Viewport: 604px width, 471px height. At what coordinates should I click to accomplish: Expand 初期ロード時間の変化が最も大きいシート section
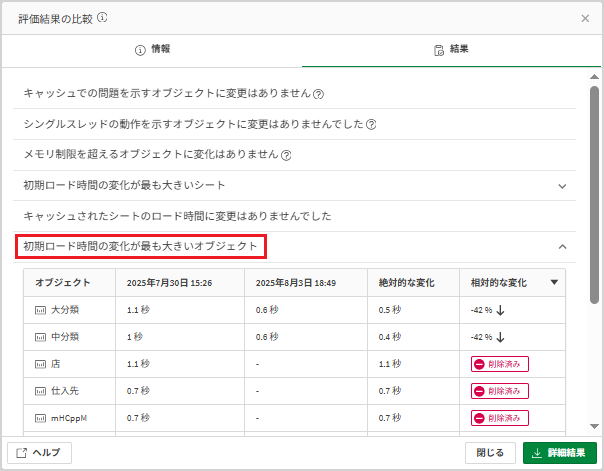pyautogui.click(x=562, y=186)
